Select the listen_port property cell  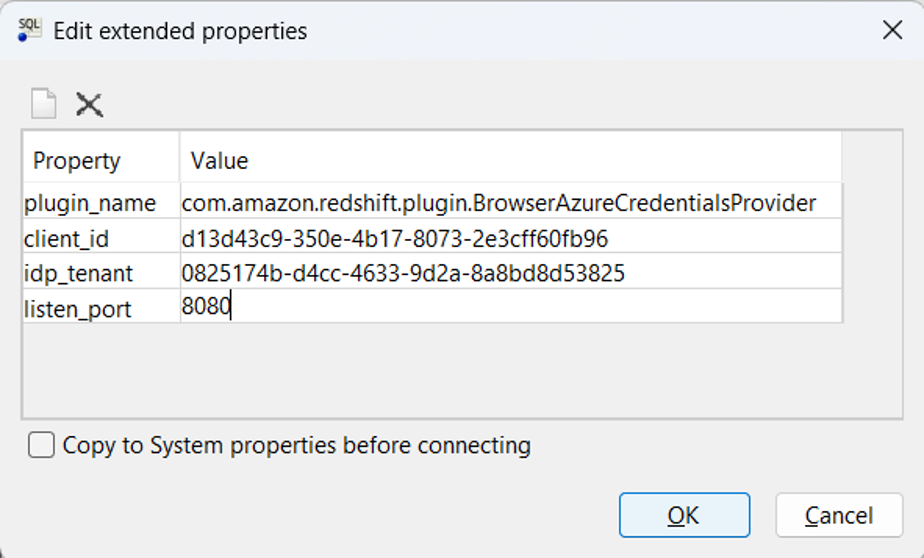[x=78, y=309]
